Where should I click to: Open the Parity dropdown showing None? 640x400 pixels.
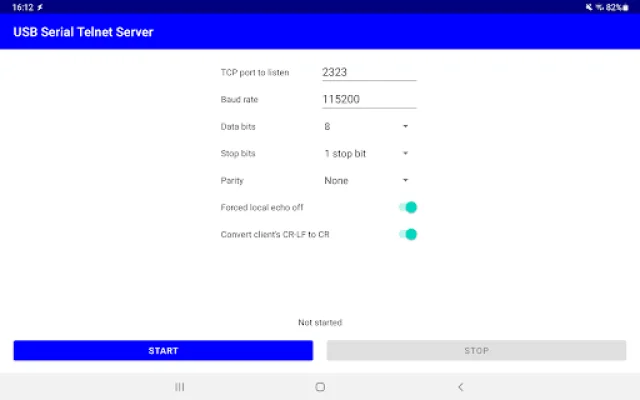366,181
